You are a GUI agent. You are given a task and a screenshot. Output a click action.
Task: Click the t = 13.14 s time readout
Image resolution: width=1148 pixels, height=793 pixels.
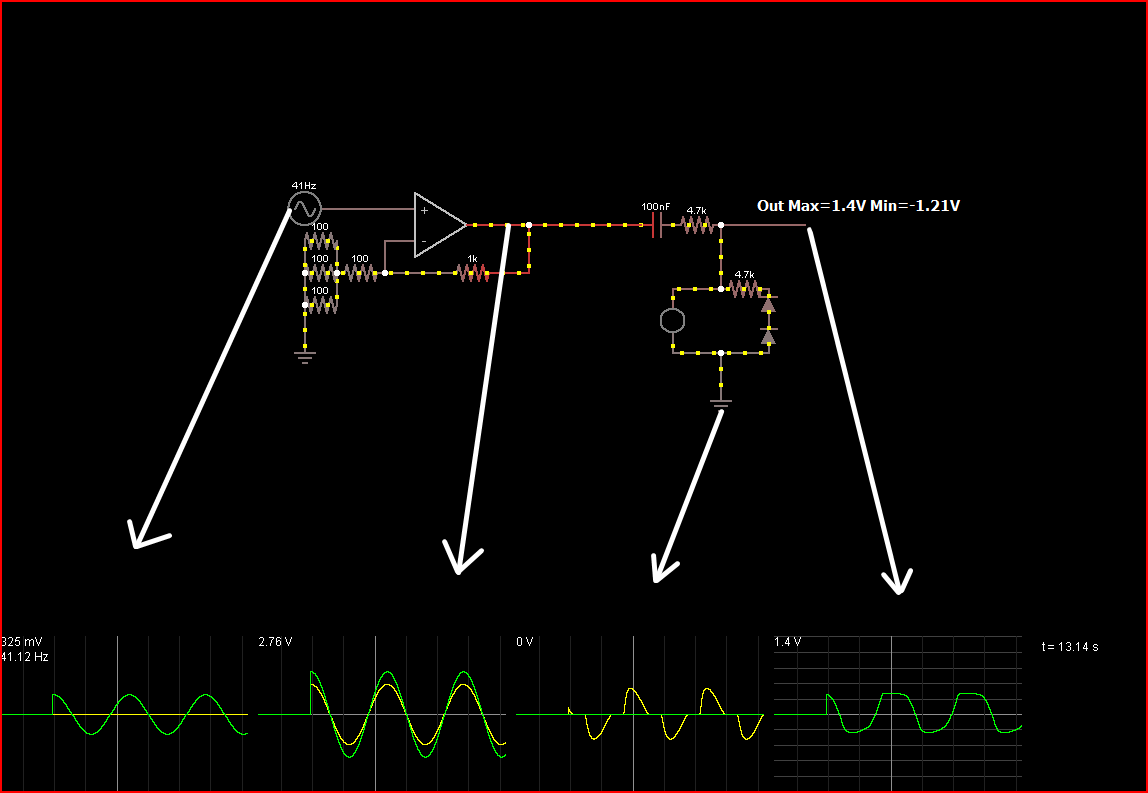[1070, 647]
